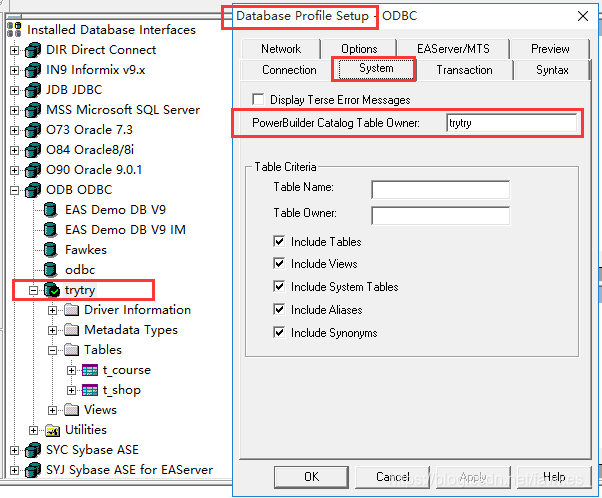Viewport: 602px width, 498px height.
Task: Switch to the Preview tab
Action: click(550, 49)
